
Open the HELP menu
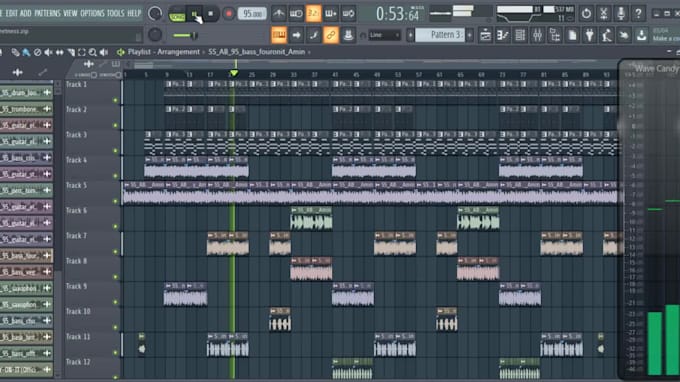[x=134, y=13]
